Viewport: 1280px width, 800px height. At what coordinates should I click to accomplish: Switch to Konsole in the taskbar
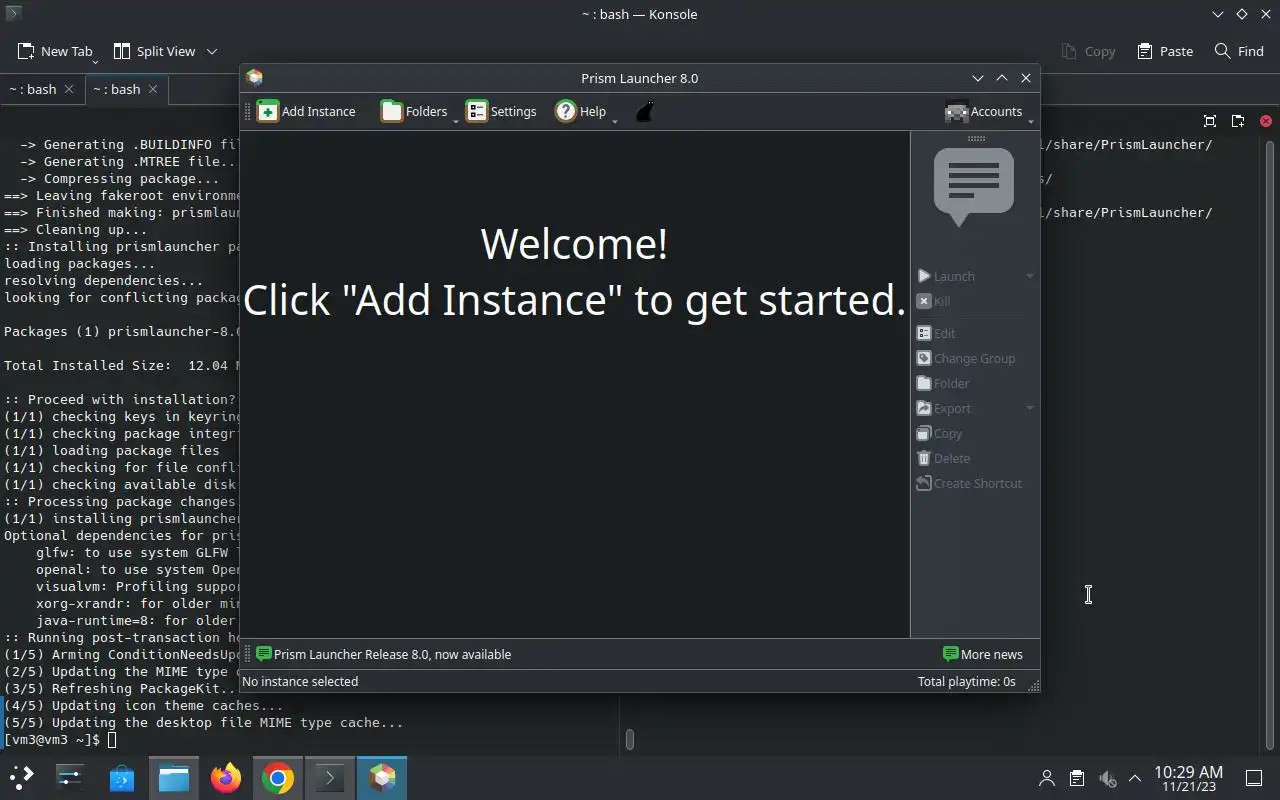330,777
